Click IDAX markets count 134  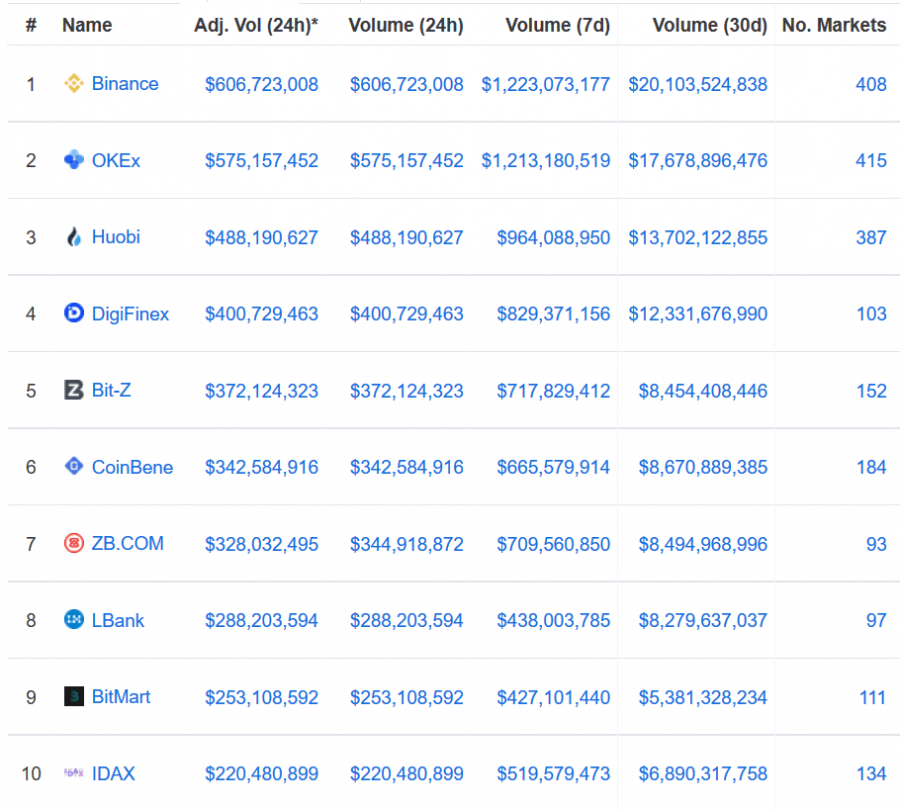871,774
